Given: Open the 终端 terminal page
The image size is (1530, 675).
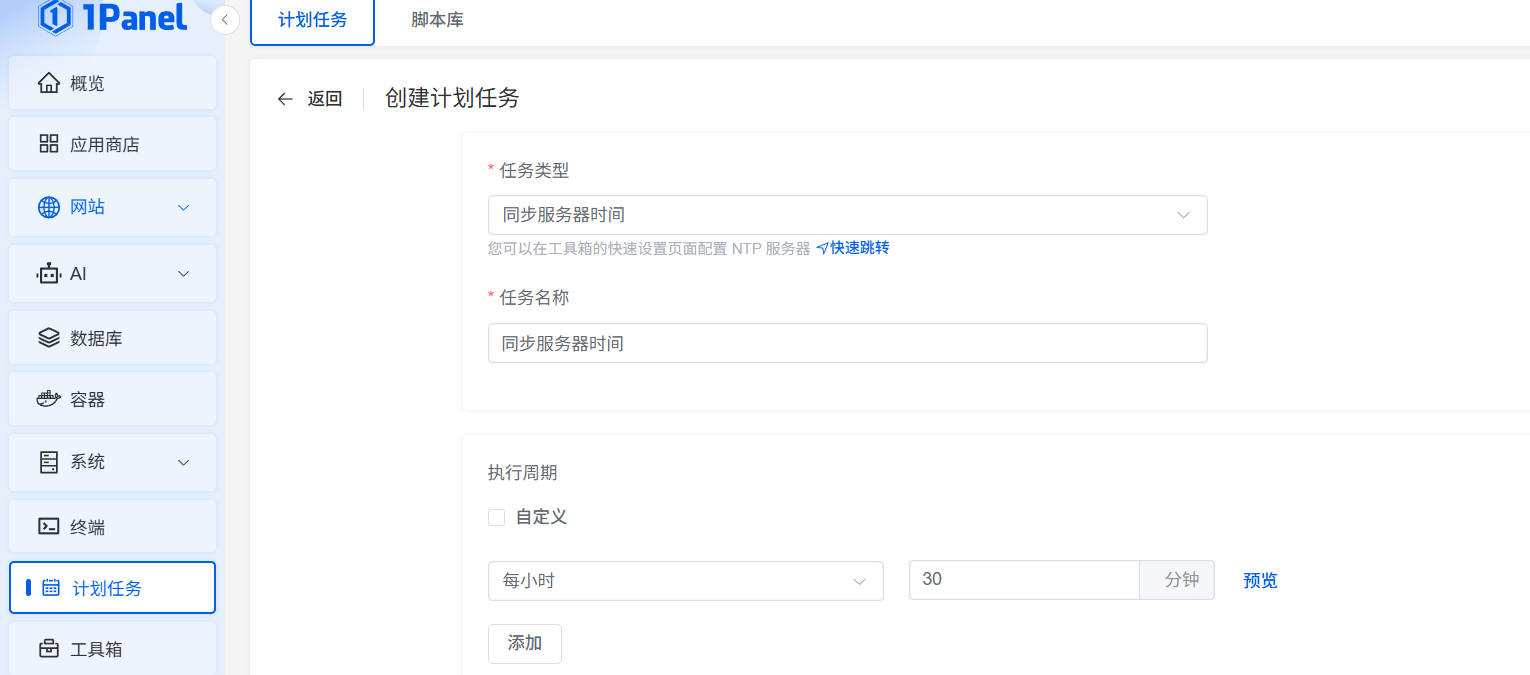Looking at the screenshot, I should tap(112, 526).
